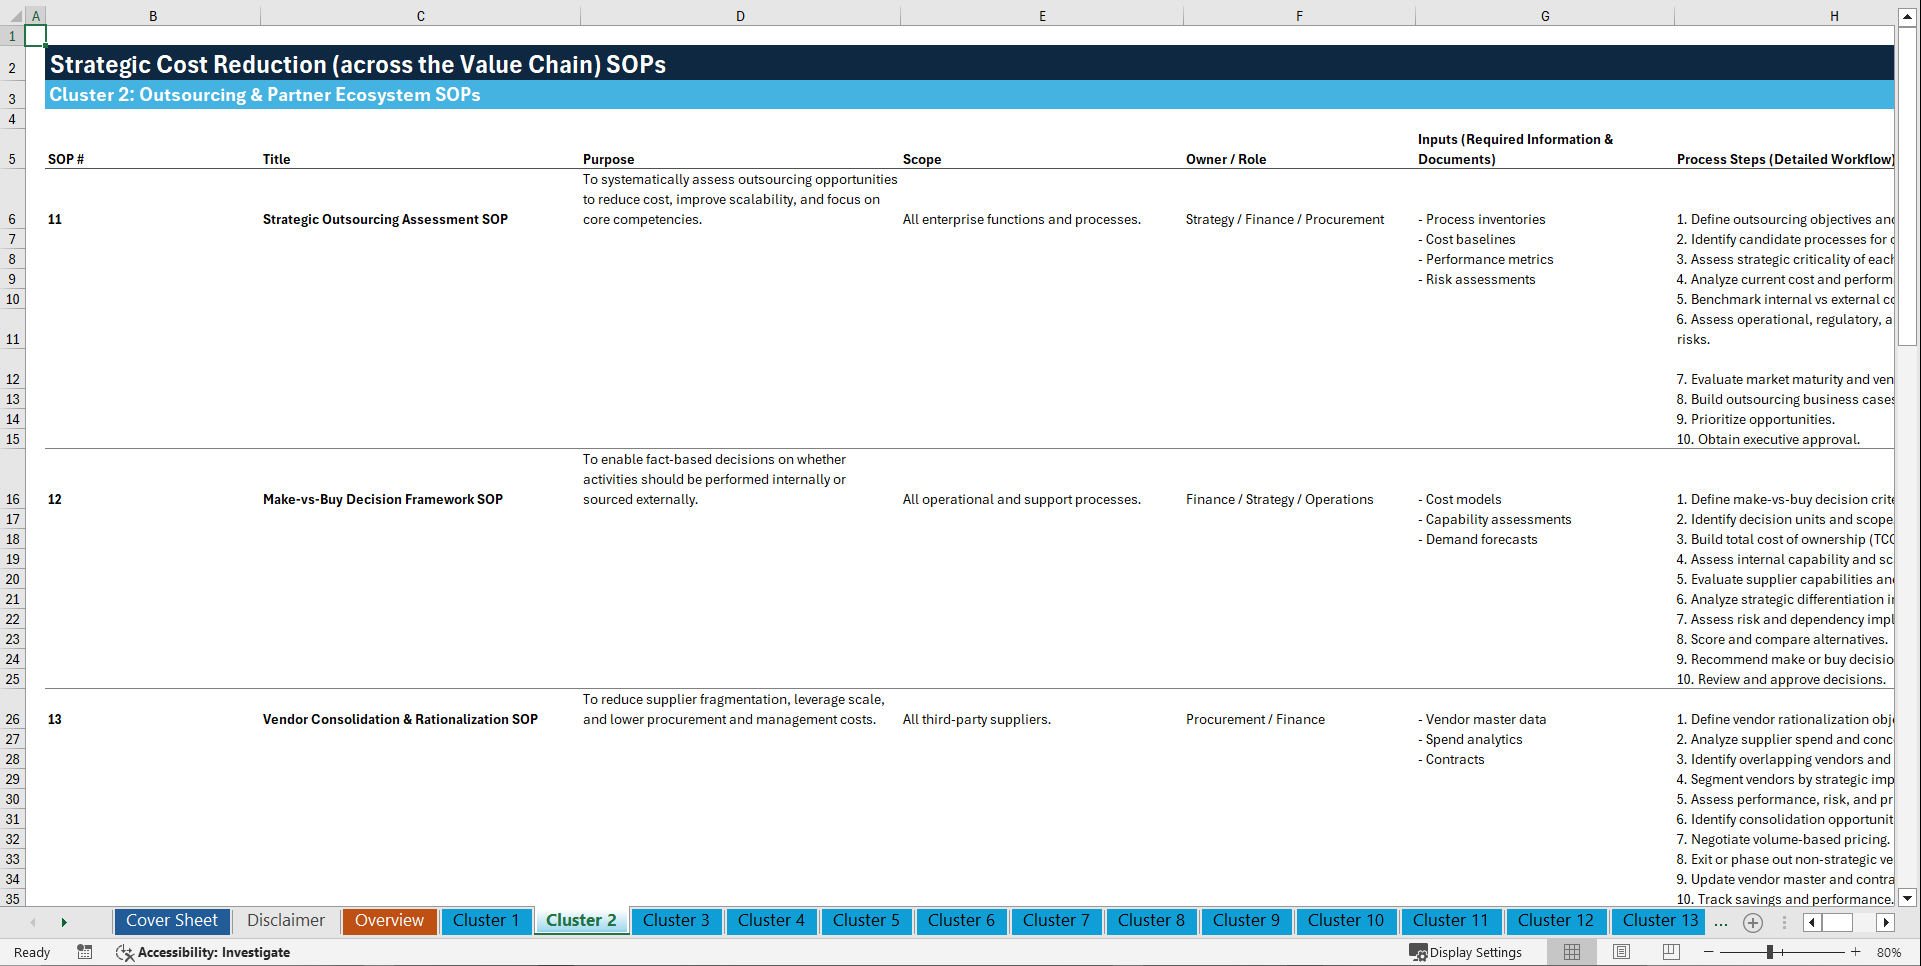Select the Disclaimer sheet tab
This screenshot has width=1921, height=966.
pyautogui.click(x=285, y=921)
